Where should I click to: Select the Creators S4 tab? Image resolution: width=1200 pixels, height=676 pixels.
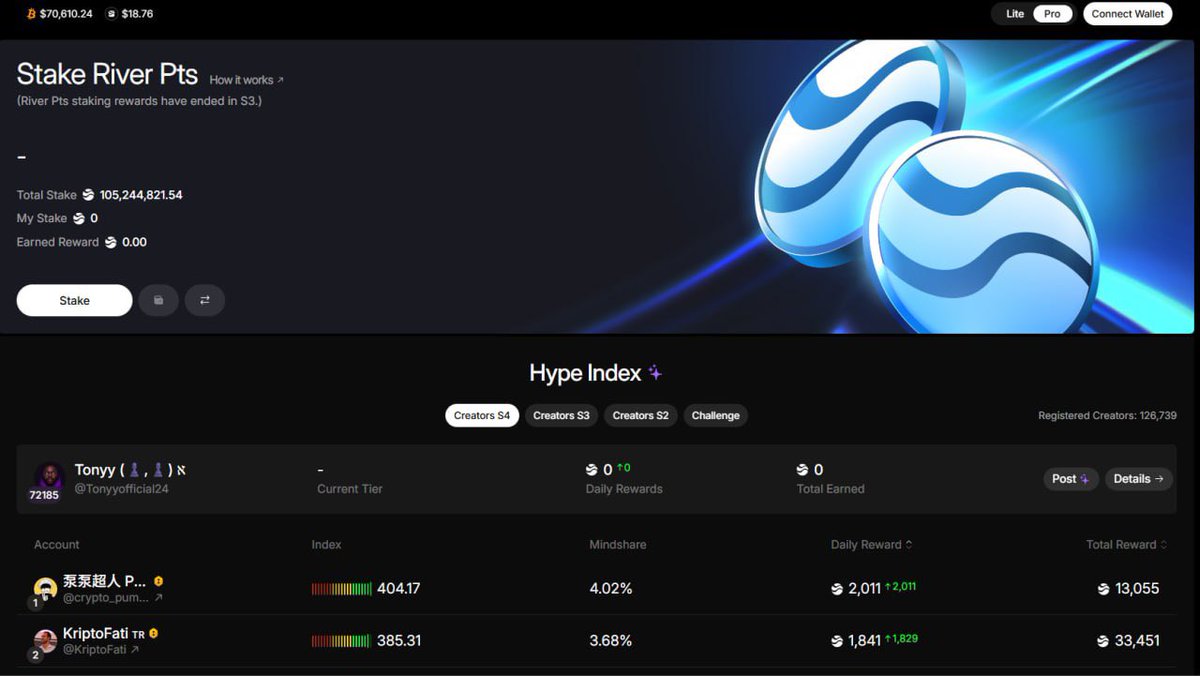pyautogui.click(x=482, y=415)
